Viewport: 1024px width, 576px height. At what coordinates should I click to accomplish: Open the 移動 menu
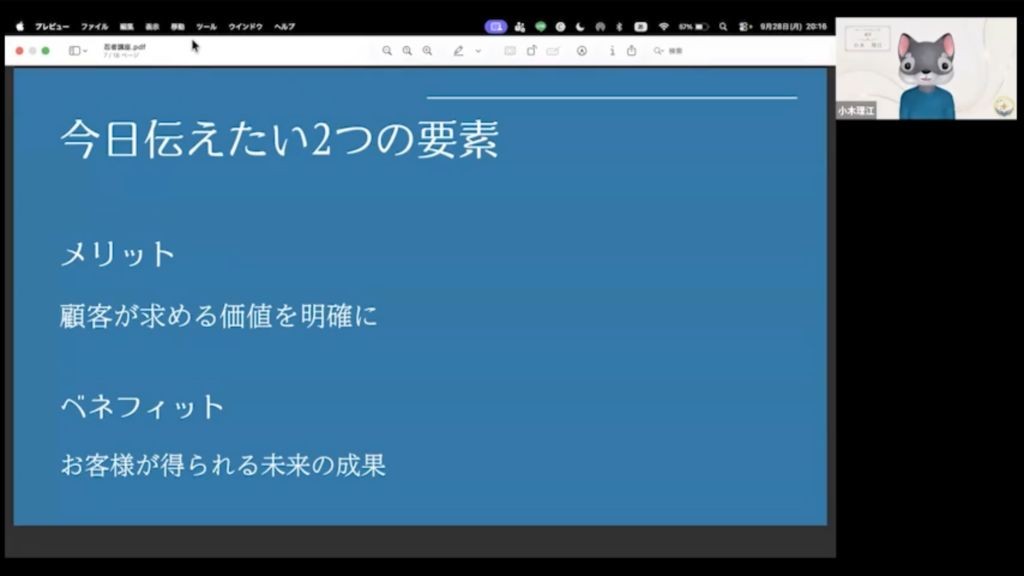pyautogui.click(x=178, y=27)
